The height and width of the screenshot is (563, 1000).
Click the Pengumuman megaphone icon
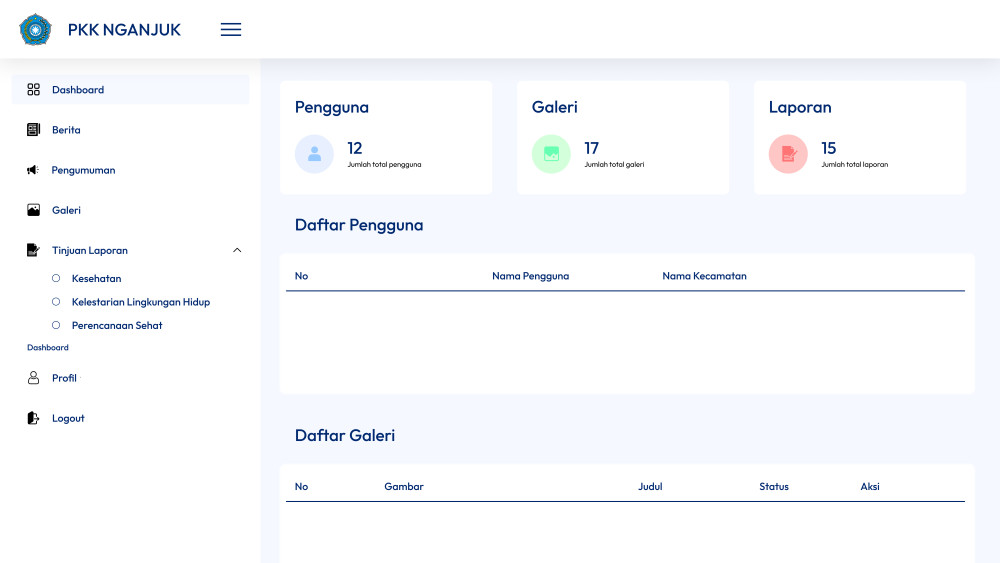(x=33, y=170)
